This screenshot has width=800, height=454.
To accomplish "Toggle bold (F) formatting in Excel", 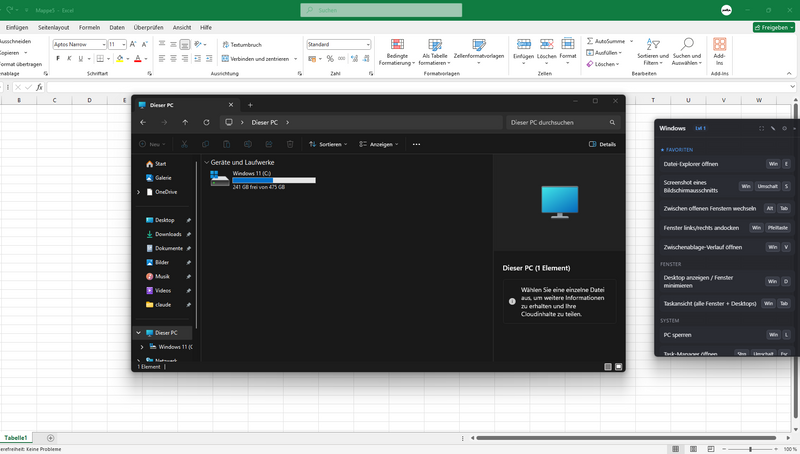I will coord(58,59).
